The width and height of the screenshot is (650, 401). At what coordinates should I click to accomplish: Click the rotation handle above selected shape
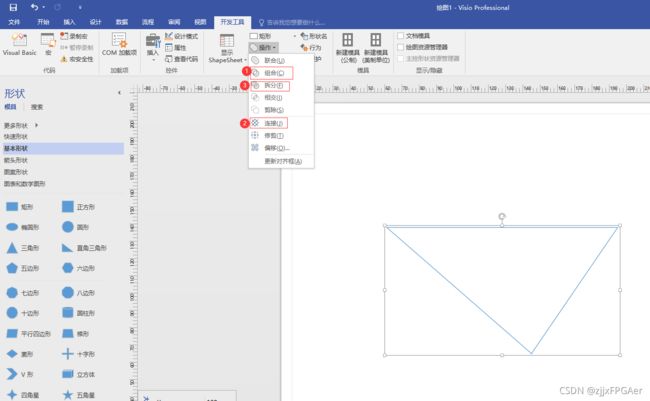pyautogui.click(x=502, y=216)
